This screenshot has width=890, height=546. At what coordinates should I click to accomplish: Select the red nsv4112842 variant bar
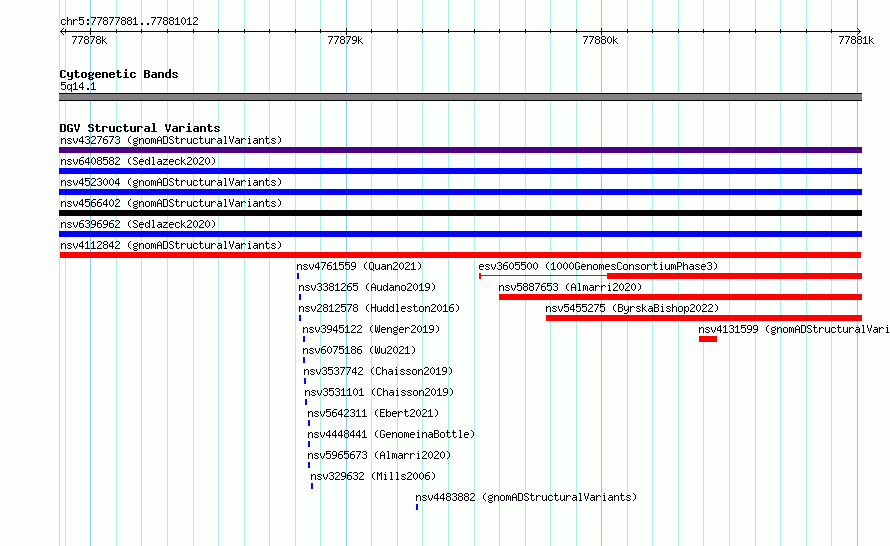[x=460, y=255]
